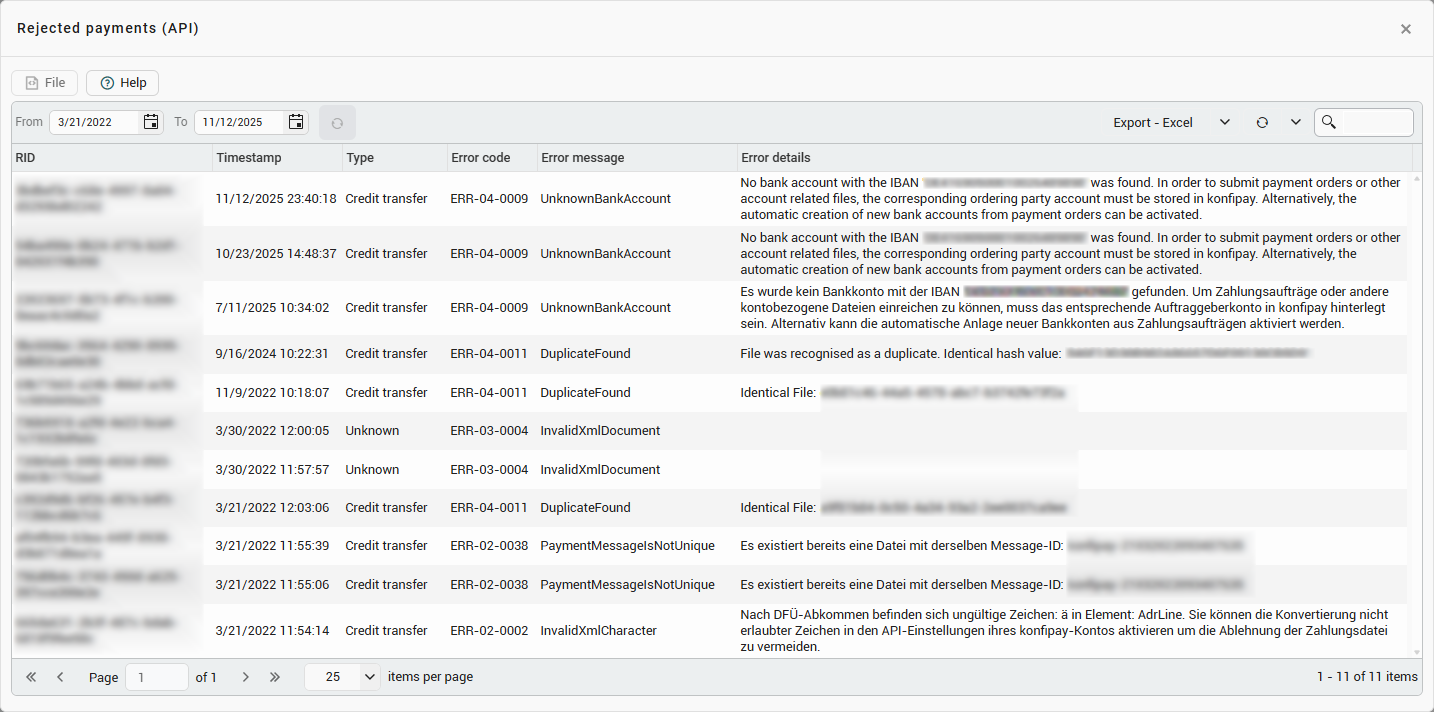The width and height of the screenshot is (1434, 712).
Task: Click the timestamp 9/16/2024 10:22:31
Action: [272, 354]
